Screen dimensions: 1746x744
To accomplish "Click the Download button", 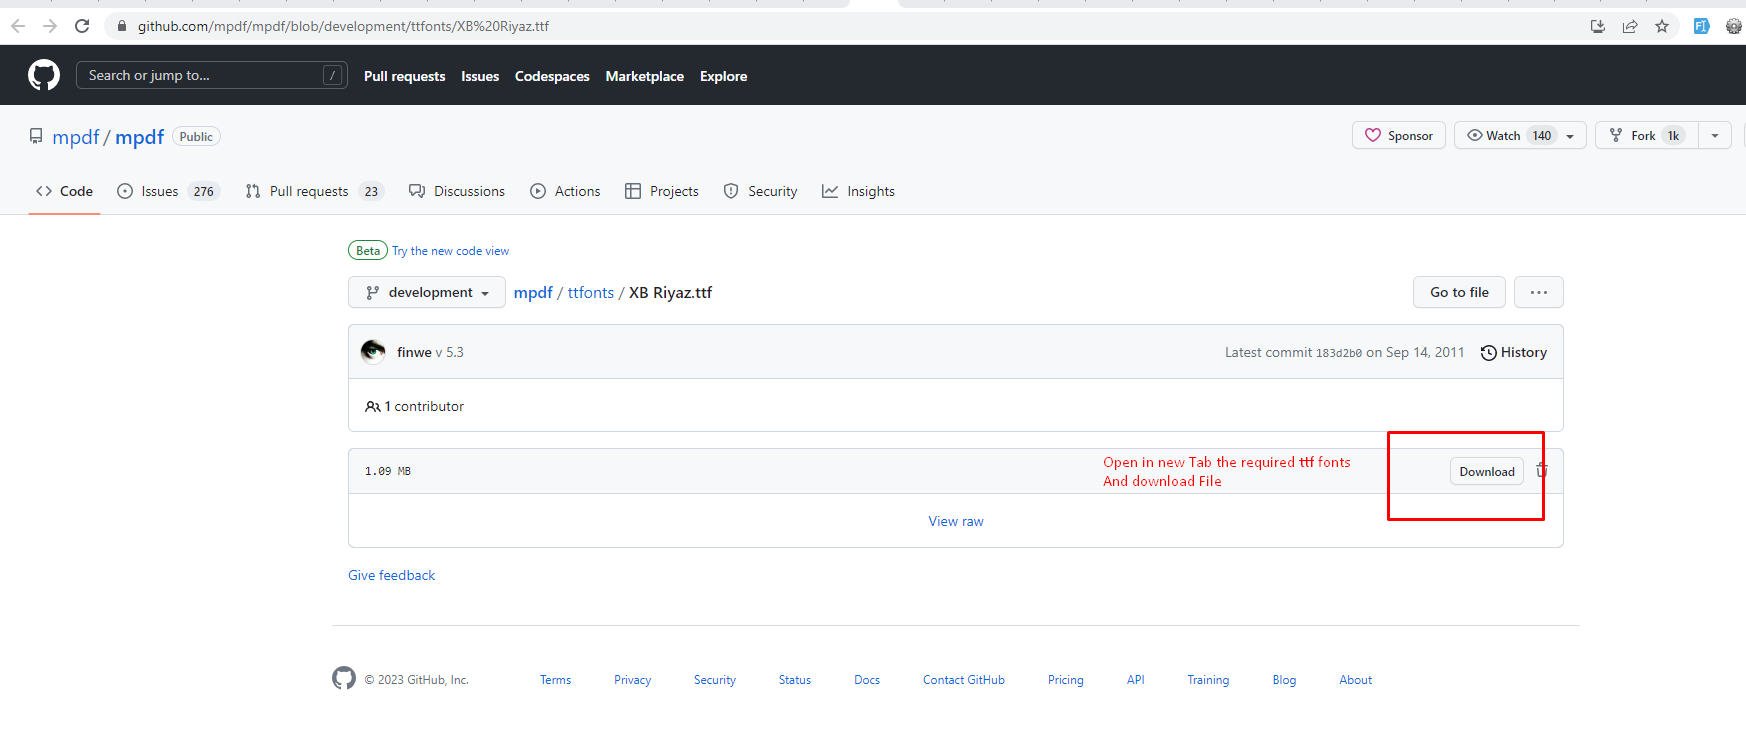I will (1487, 471).
